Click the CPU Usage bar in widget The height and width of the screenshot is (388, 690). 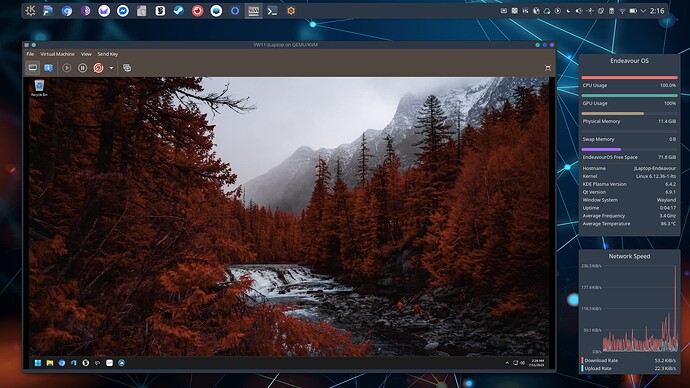[629, 77]
